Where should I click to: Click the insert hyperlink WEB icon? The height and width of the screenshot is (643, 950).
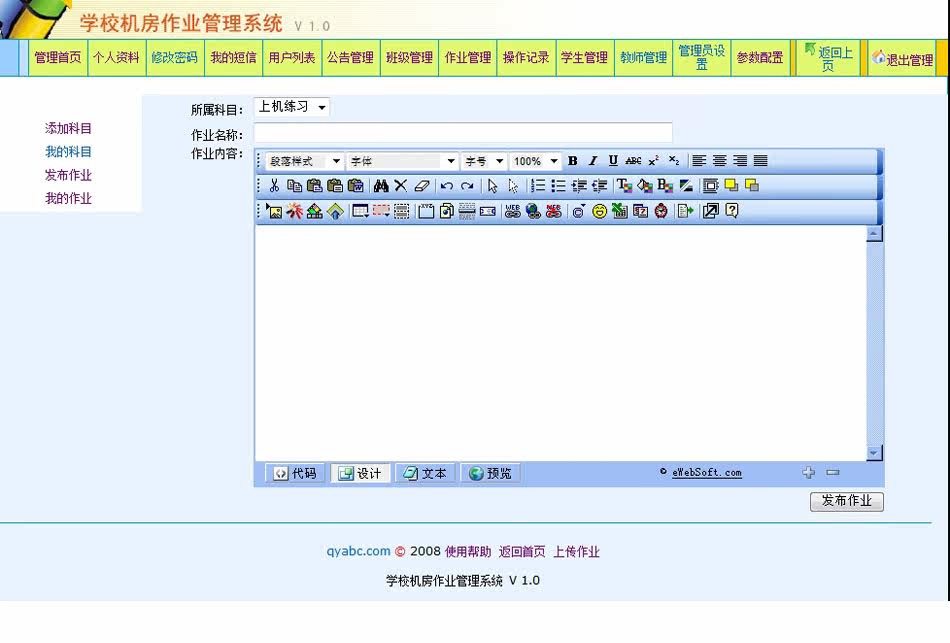(513, 211)
